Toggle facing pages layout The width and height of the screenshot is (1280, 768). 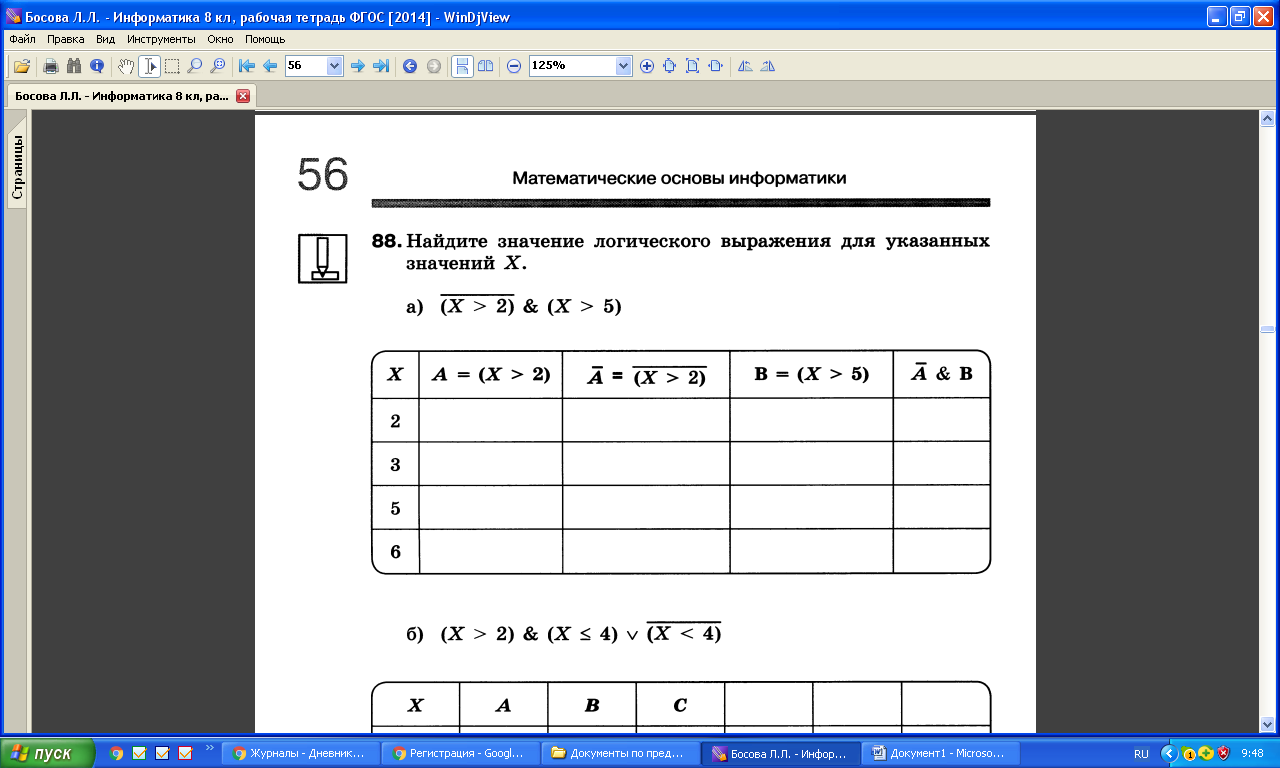click(485, 66)
